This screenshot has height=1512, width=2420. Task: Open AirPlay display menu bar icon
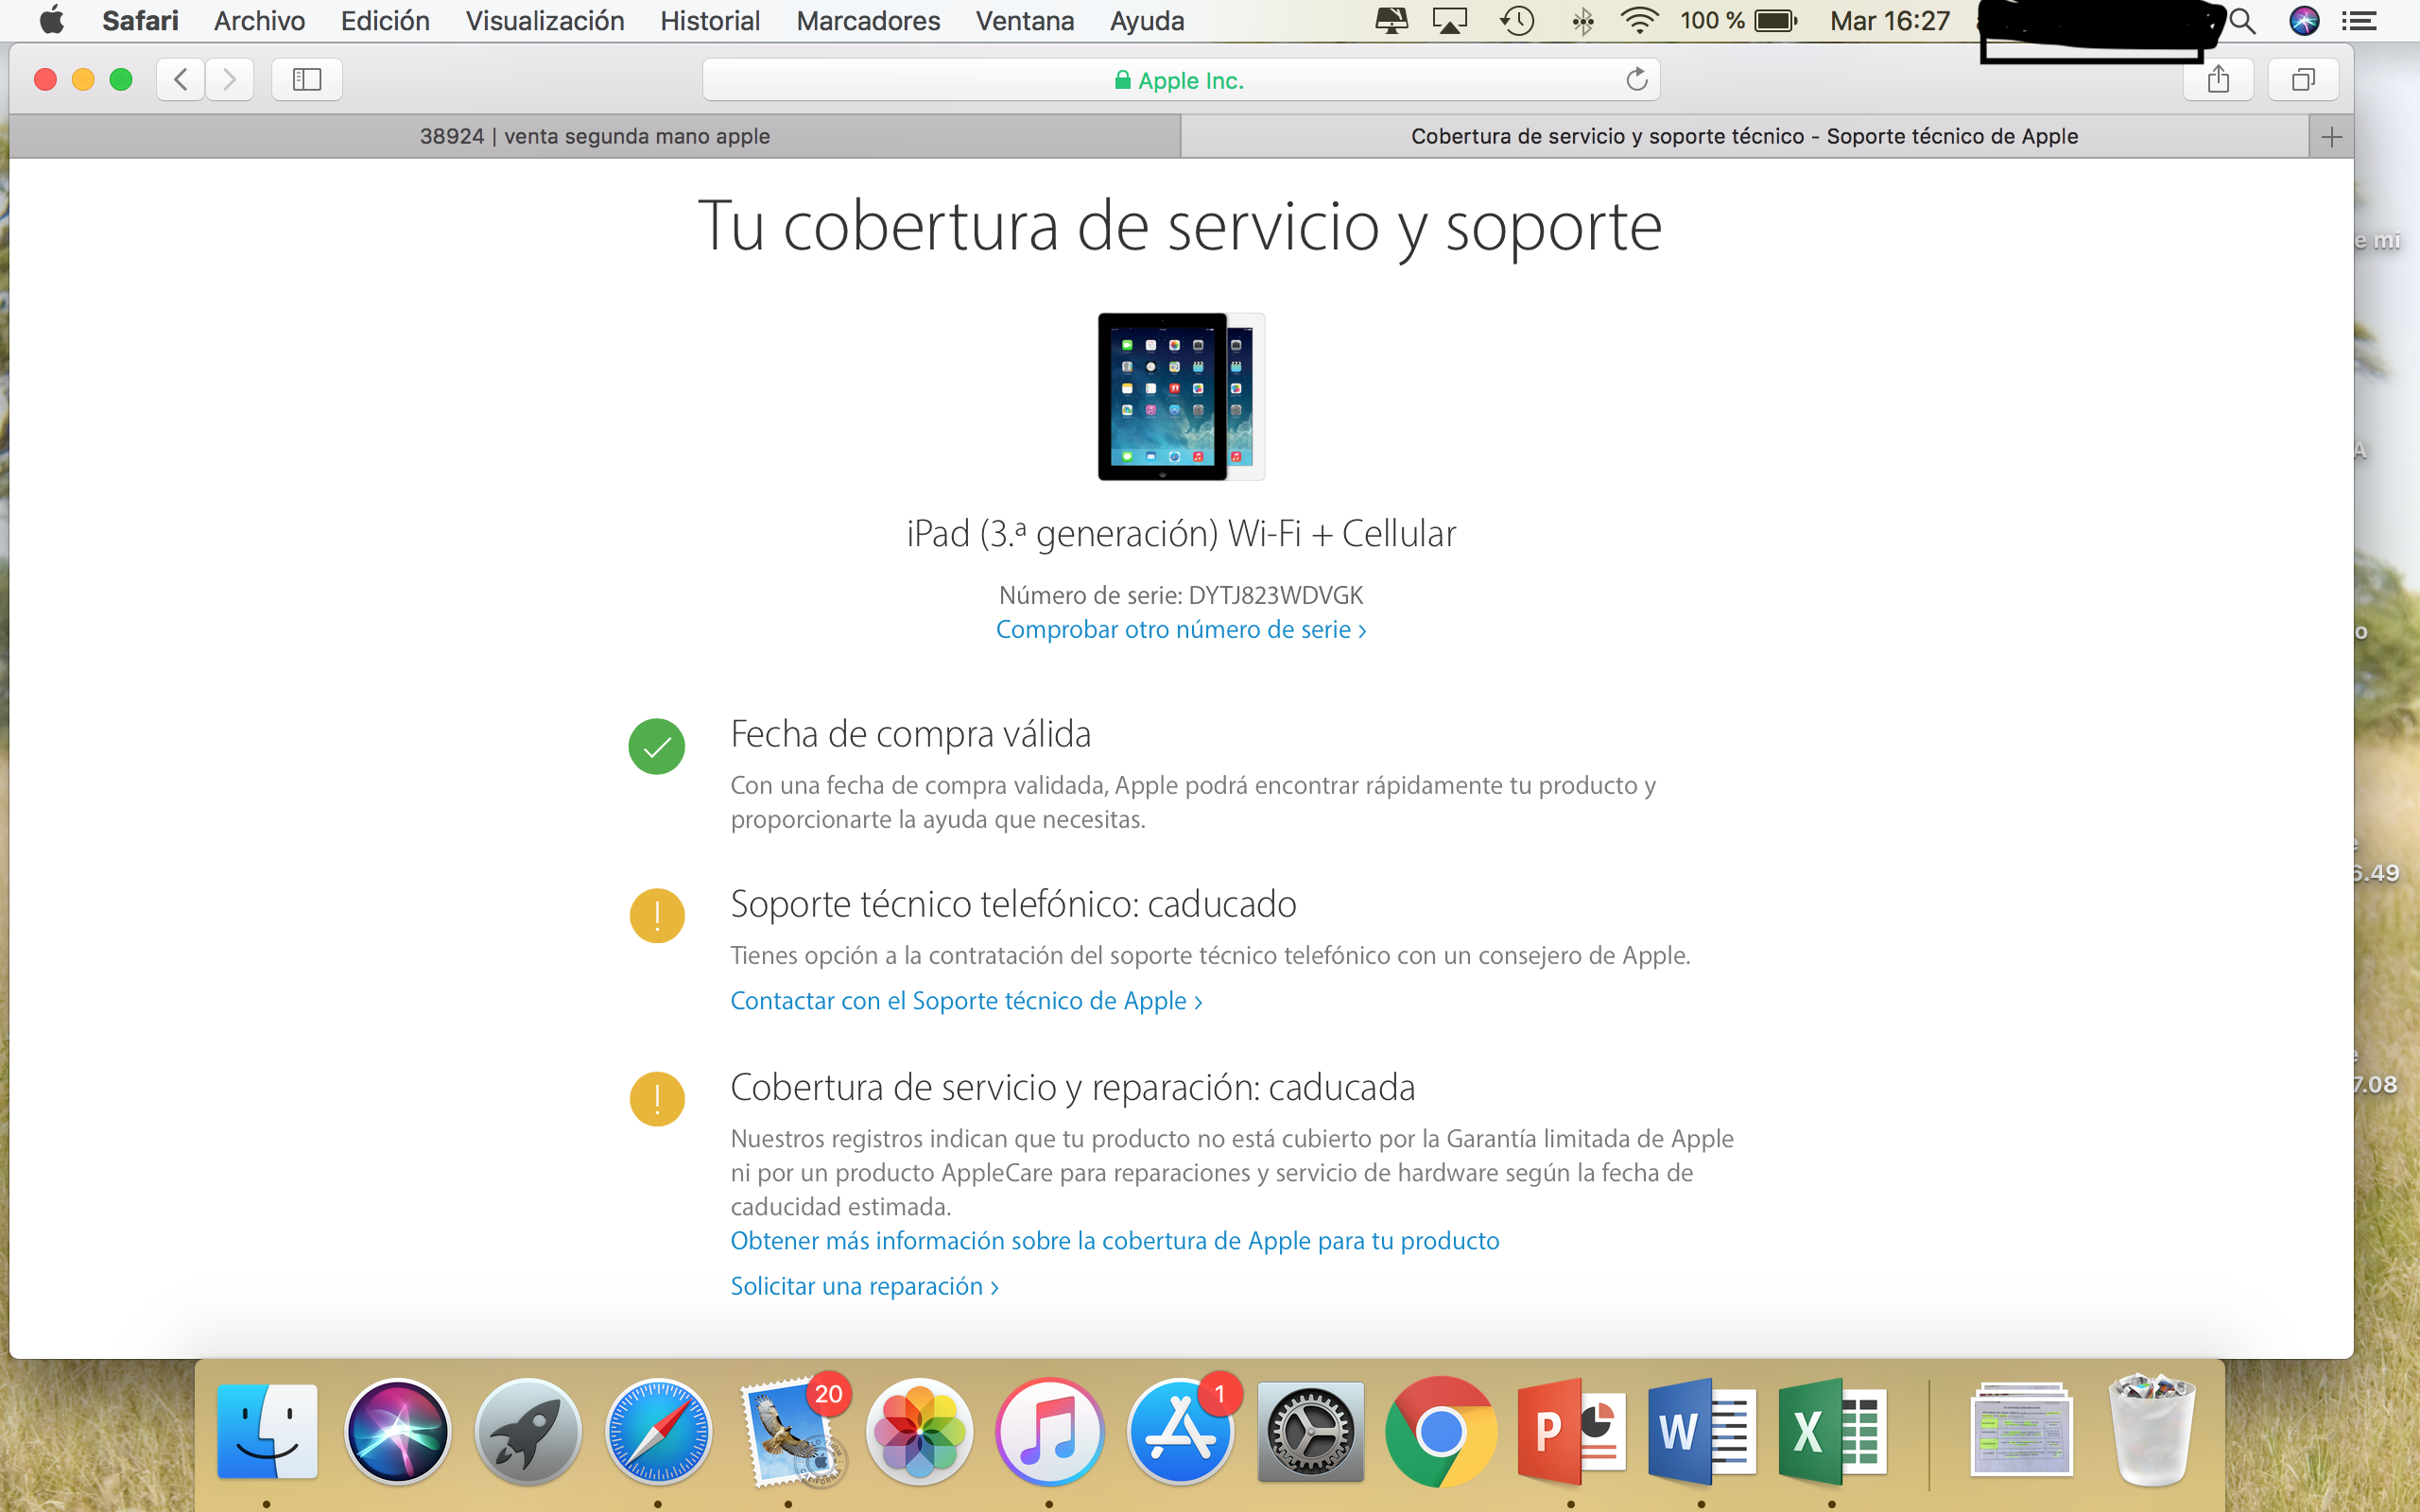(1450, 21)
